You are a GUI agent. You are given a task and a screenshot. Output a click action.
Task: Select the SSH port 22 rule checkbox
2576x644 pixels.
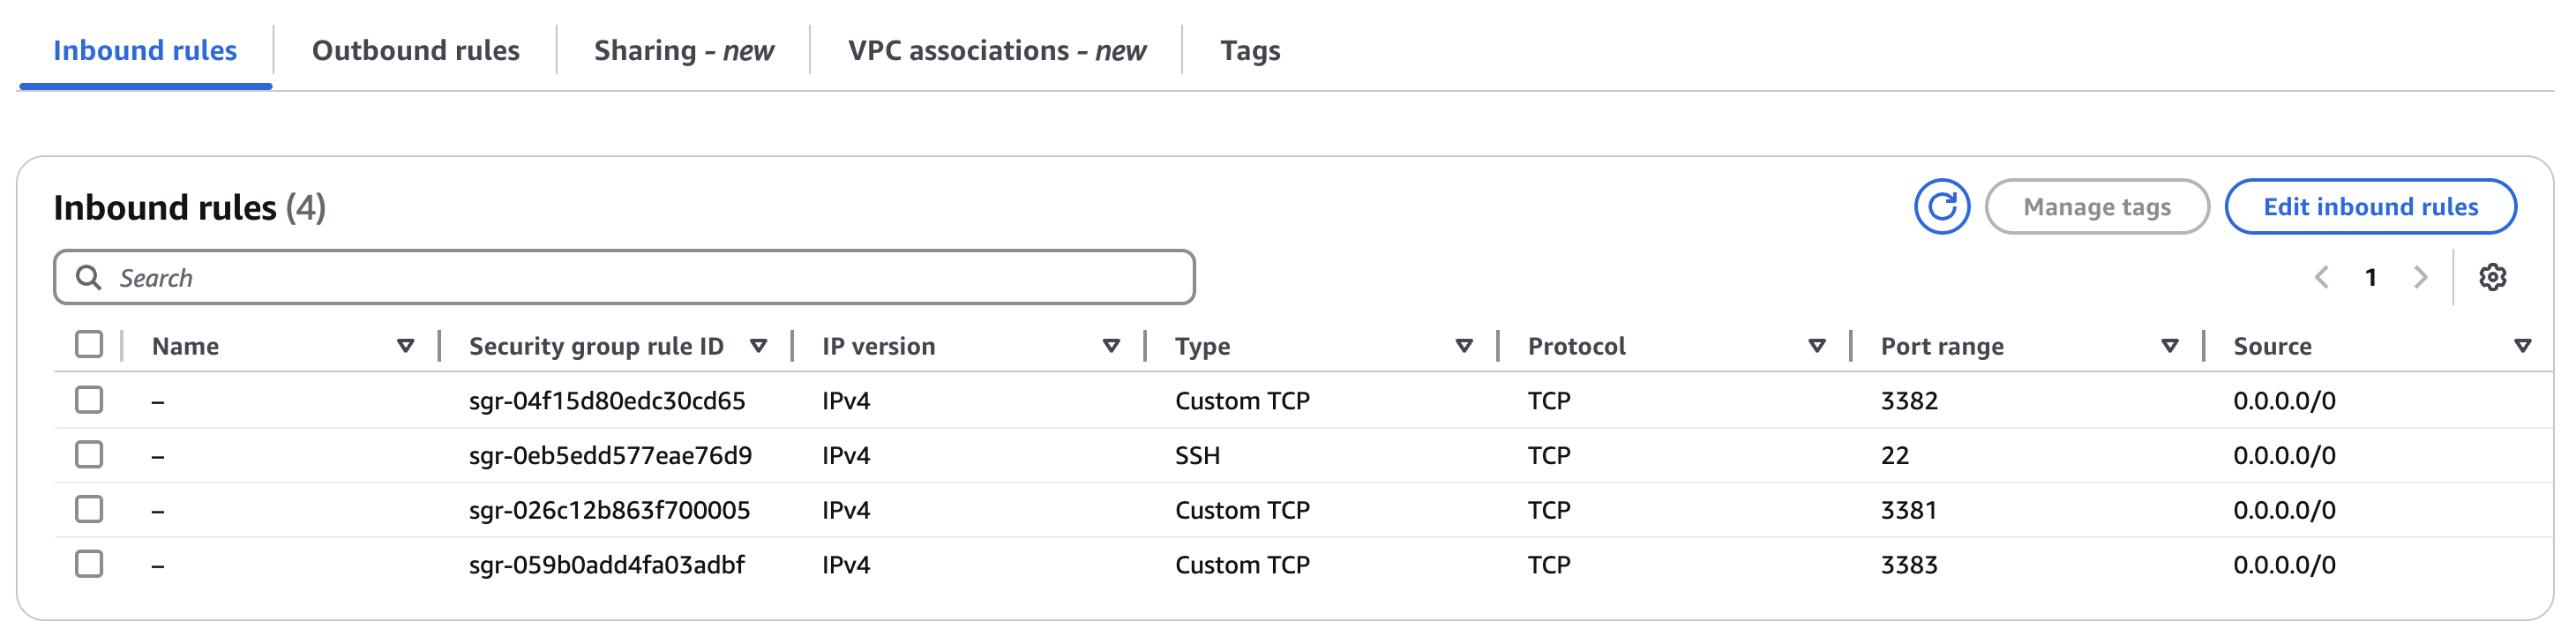pos(89,455)
